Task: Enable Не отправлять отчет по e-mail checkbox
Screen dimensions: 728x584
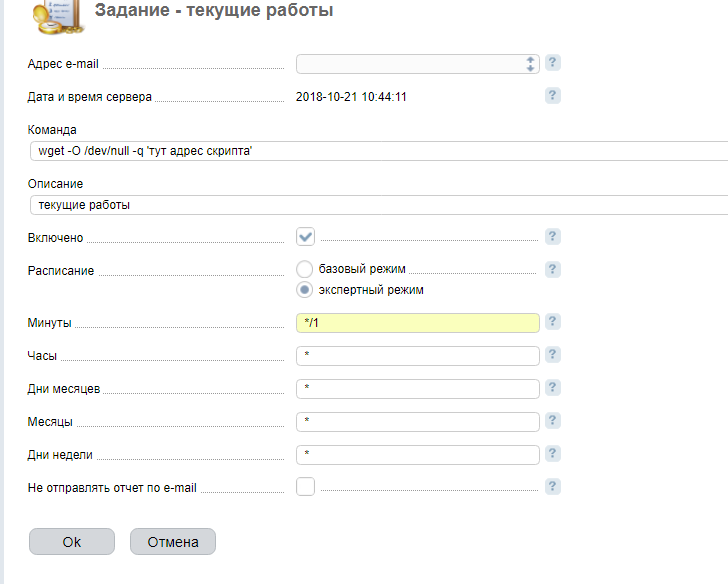Action: tap(306, 487)
